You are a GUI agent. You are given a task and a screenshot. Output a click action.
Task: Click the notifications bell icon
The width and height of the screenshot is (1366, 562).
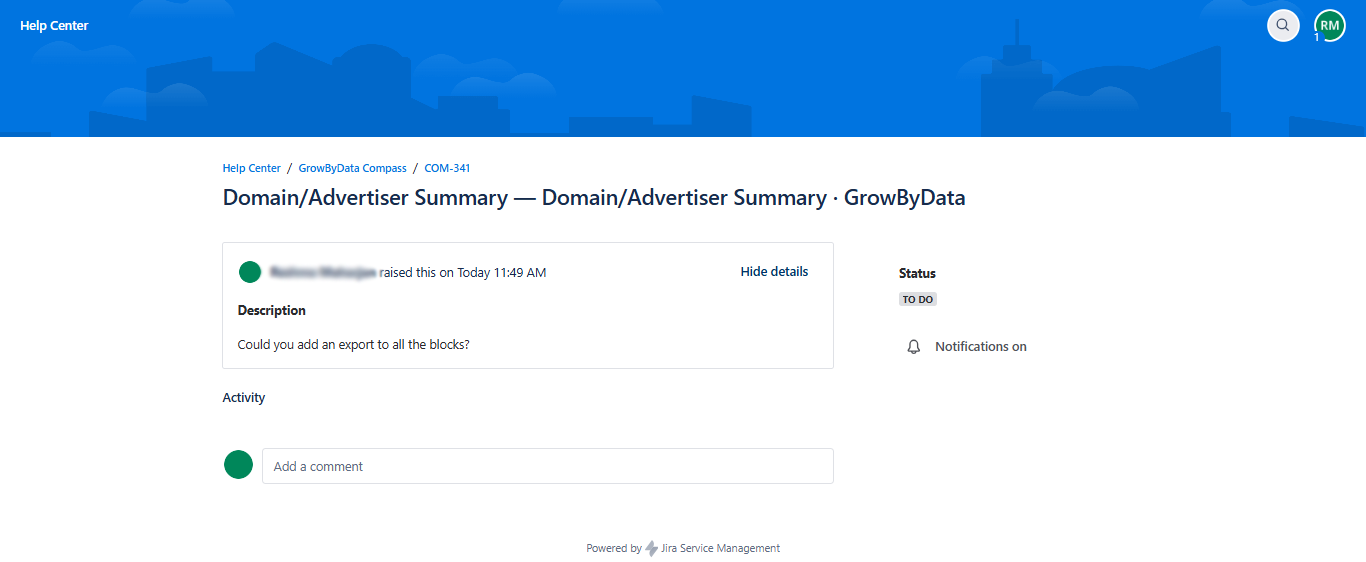(x=913, y=347)
